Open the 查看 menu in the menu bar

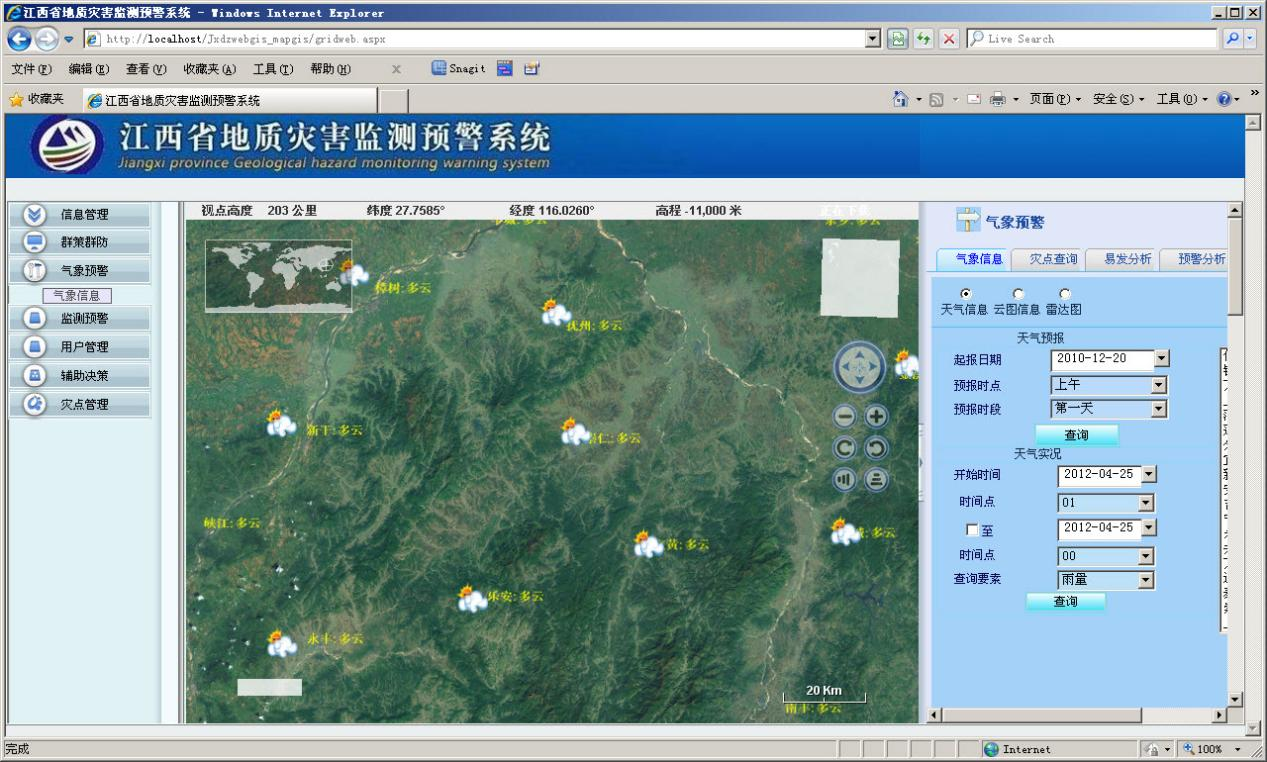click(146, 69)
